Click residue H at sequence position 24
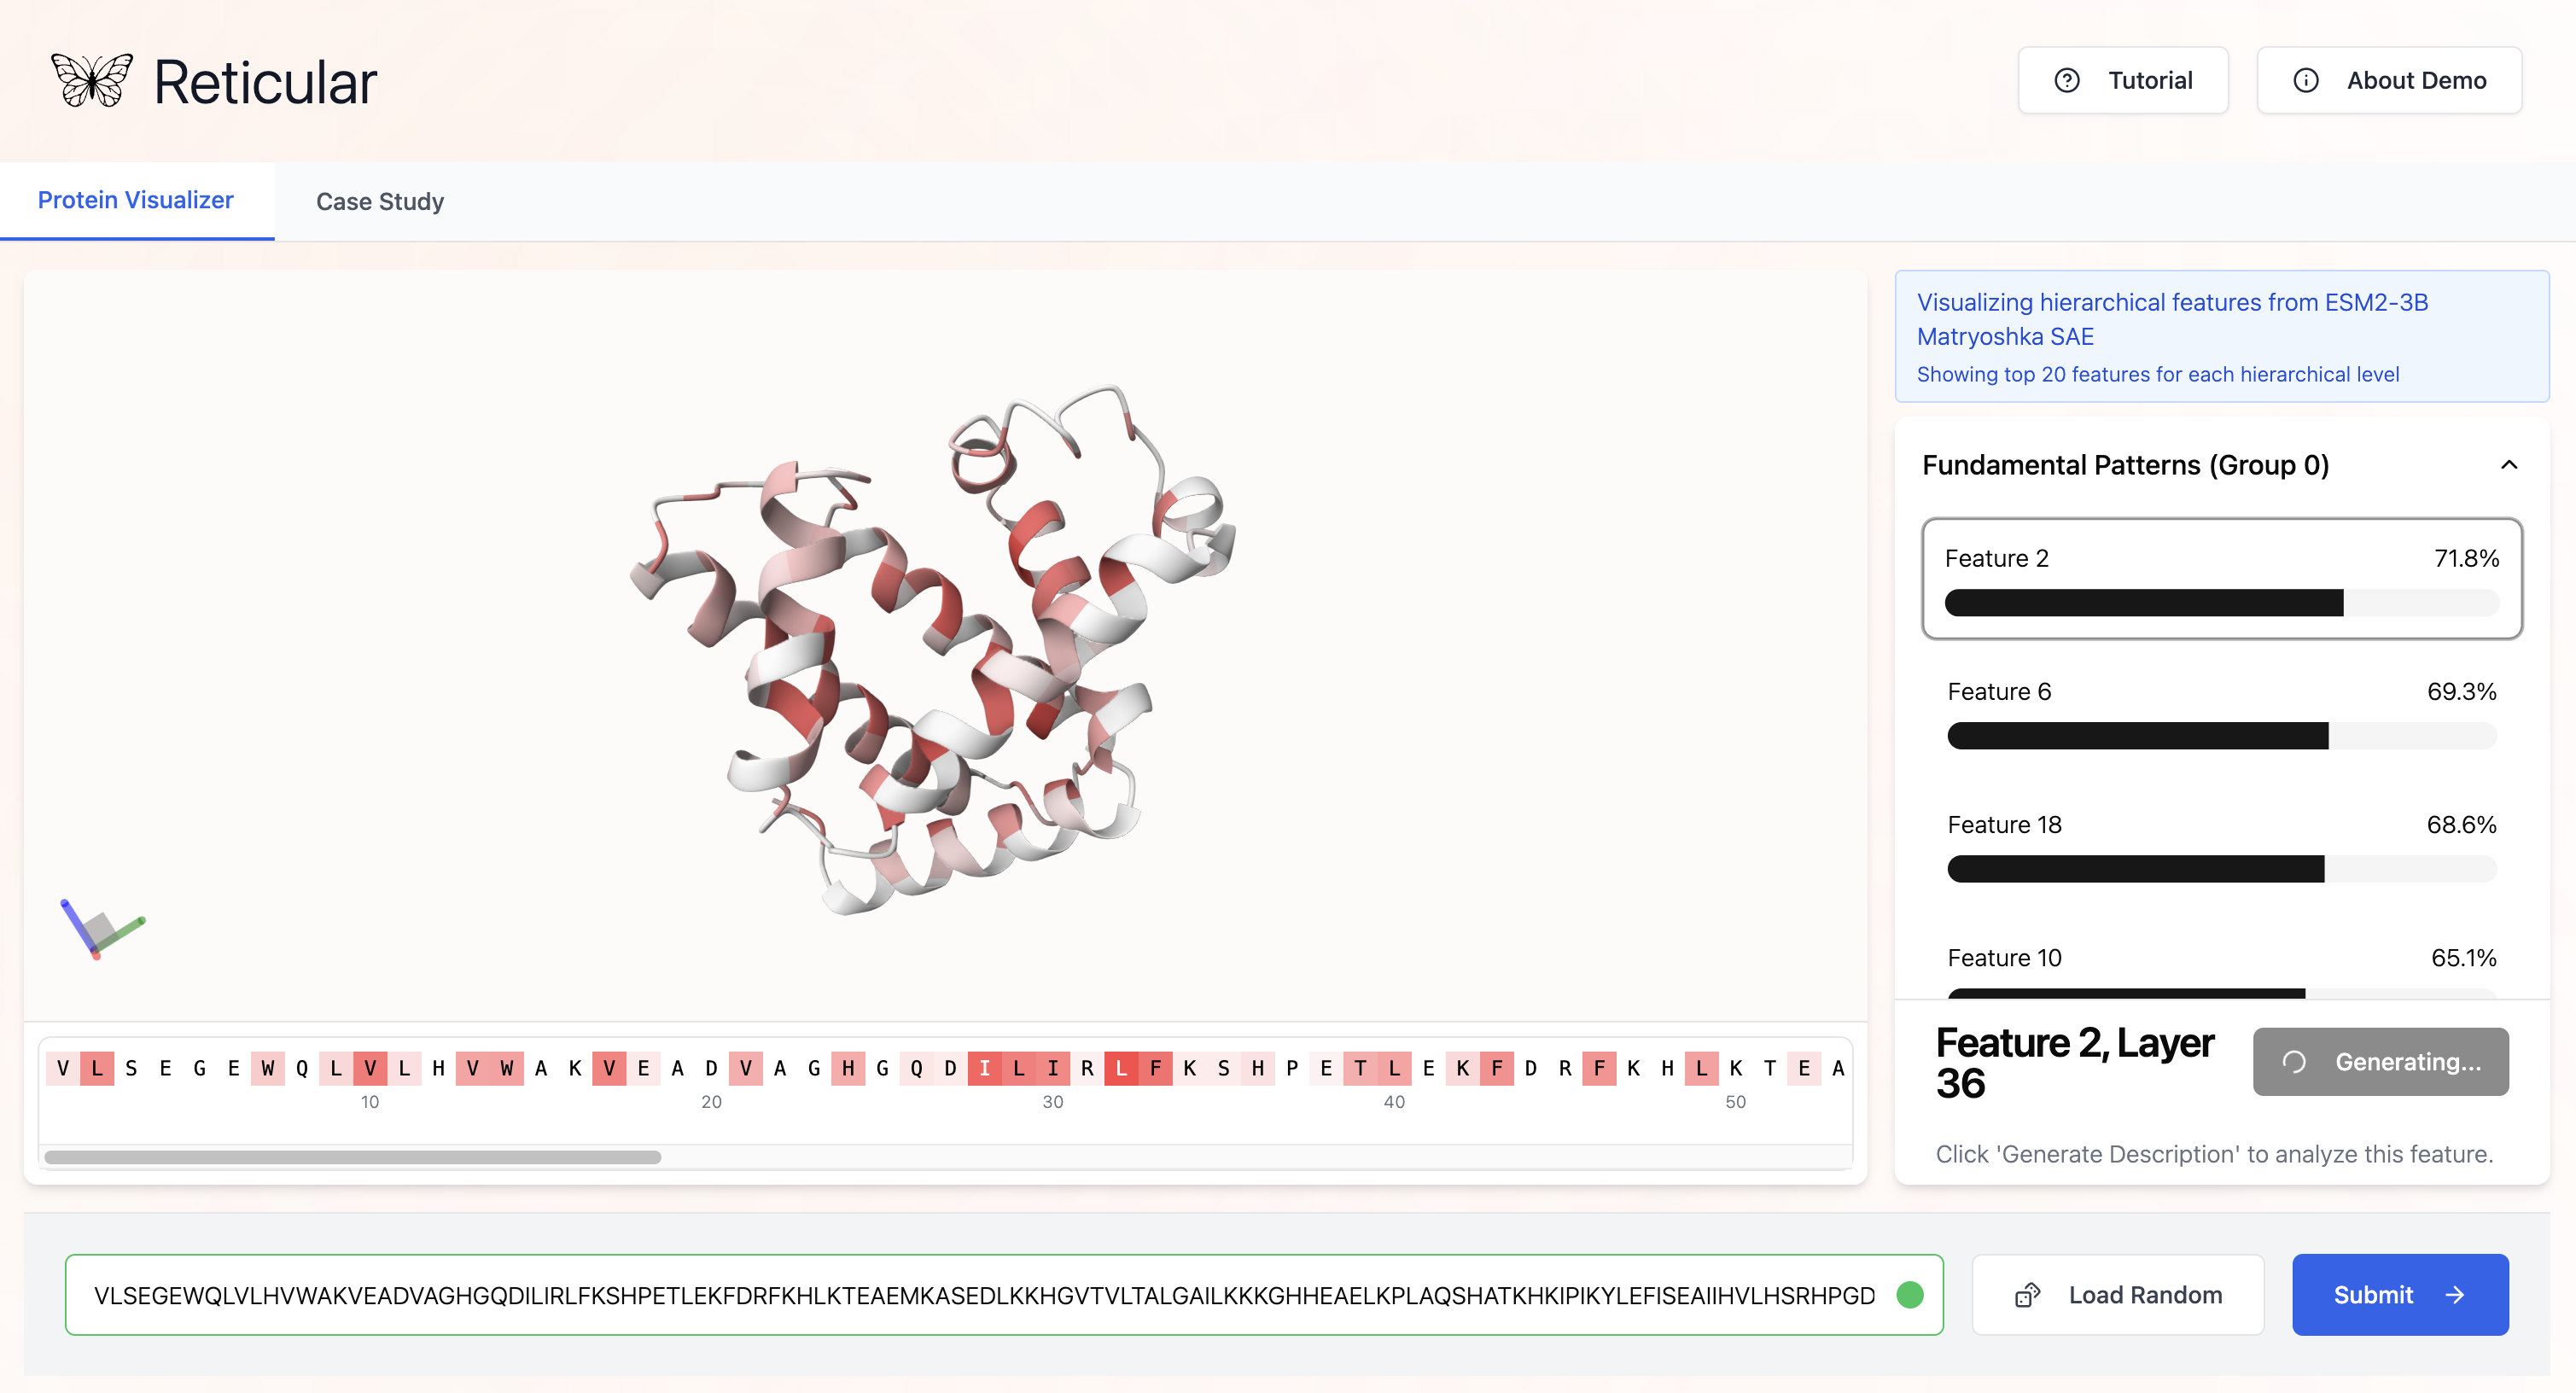The image size is (2576, 1393). [848, 1068]
